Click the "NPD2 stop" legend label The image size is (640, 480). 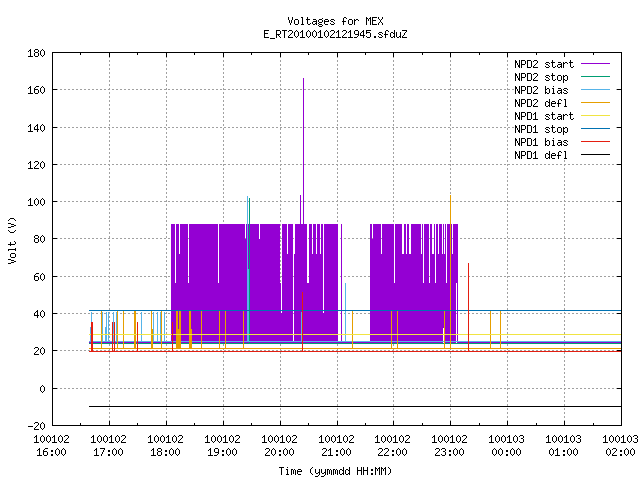(541, 77)
